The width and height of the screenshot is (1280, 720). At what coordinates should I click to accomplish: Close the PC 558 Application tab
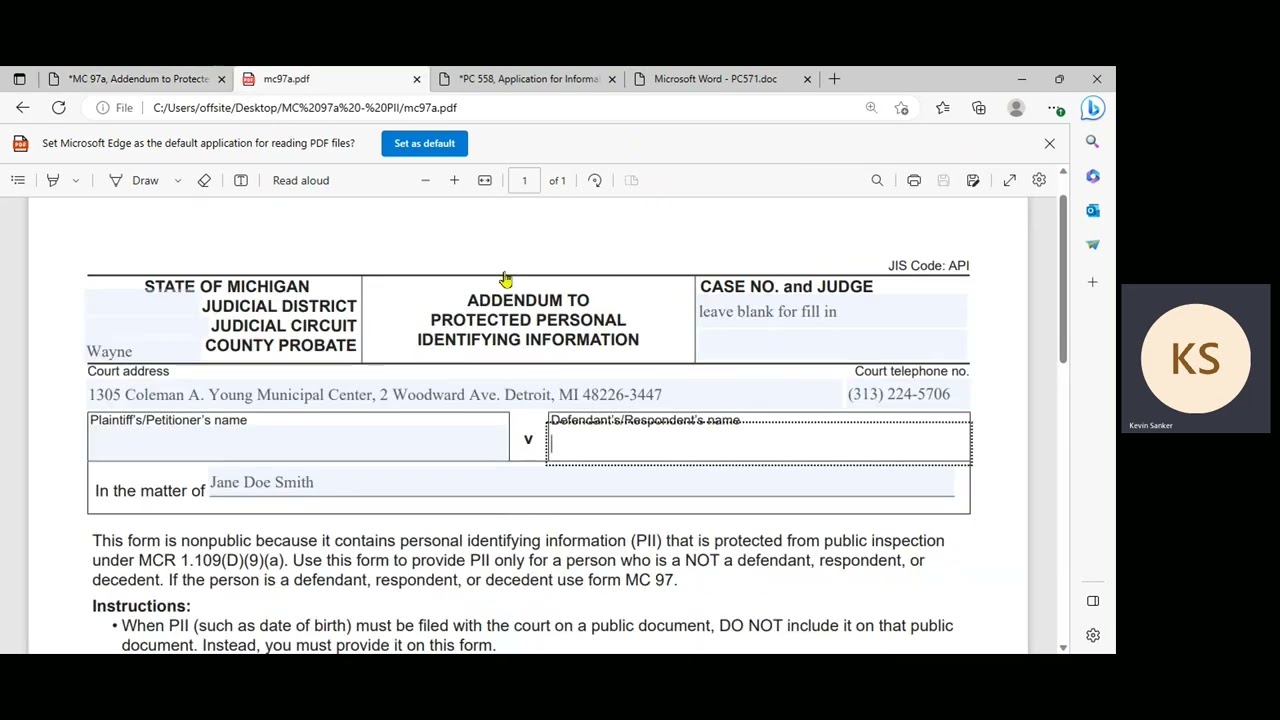click(x=612, y=79)
